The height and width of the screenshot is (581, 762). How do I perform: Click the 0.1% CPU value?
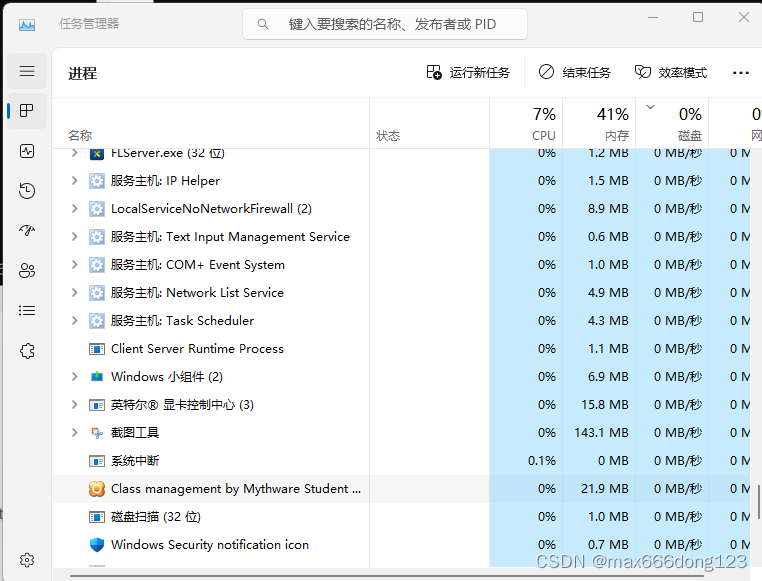[x=542, y=461]
